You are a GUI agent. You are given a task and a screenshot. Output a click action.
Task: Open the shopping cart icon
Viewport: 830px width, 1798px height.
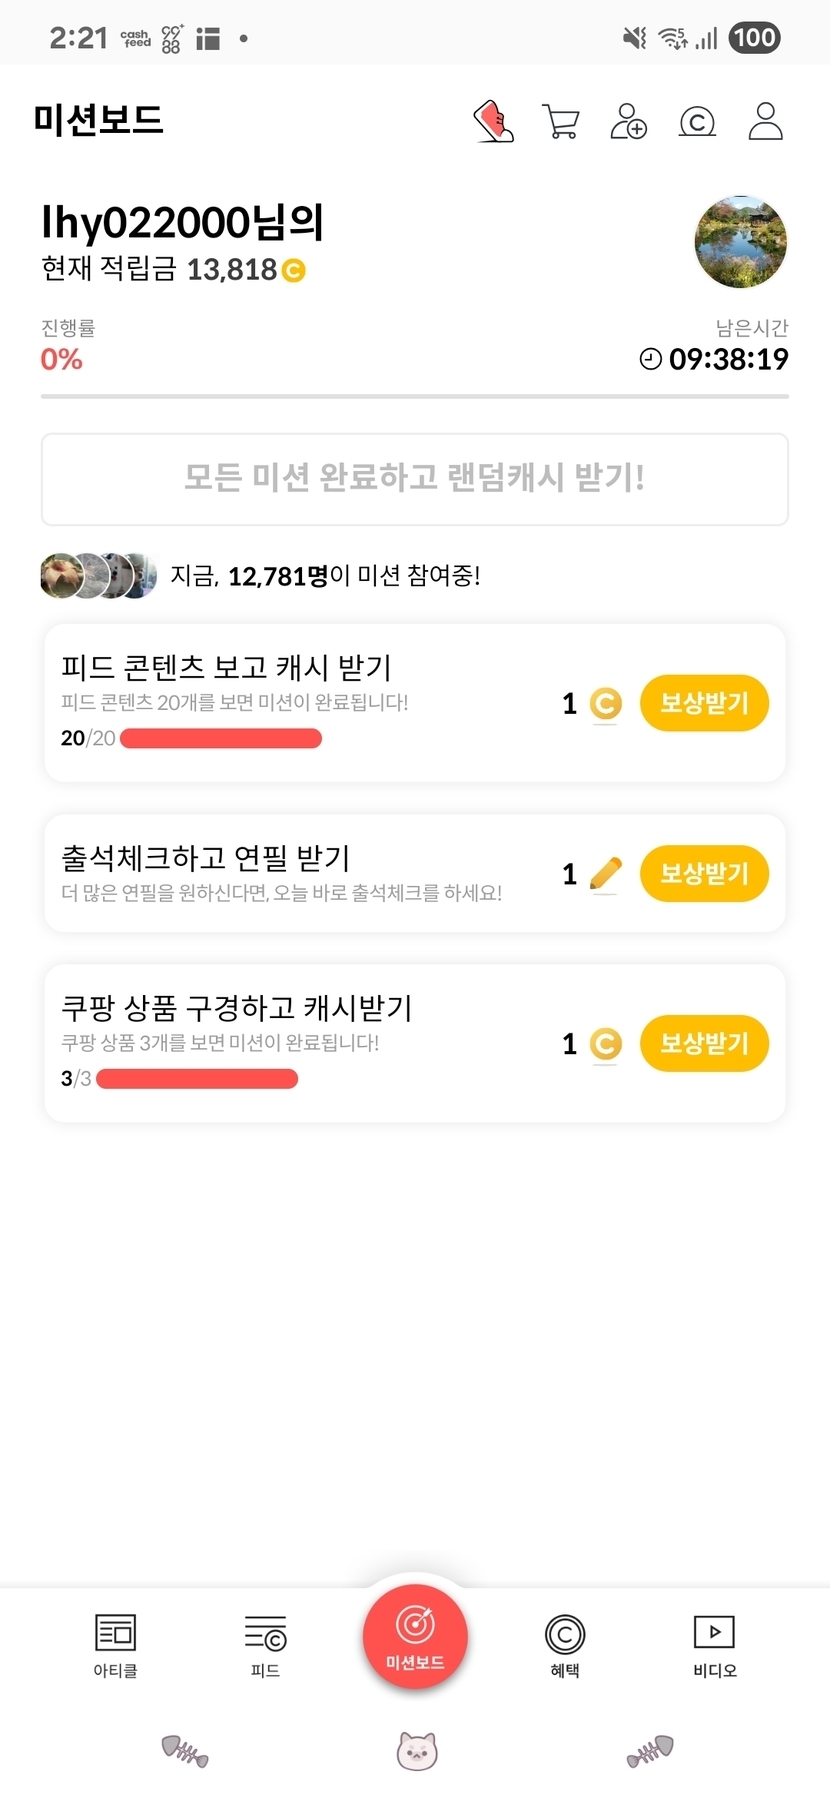pyautogui.click(x=561, y=122)
